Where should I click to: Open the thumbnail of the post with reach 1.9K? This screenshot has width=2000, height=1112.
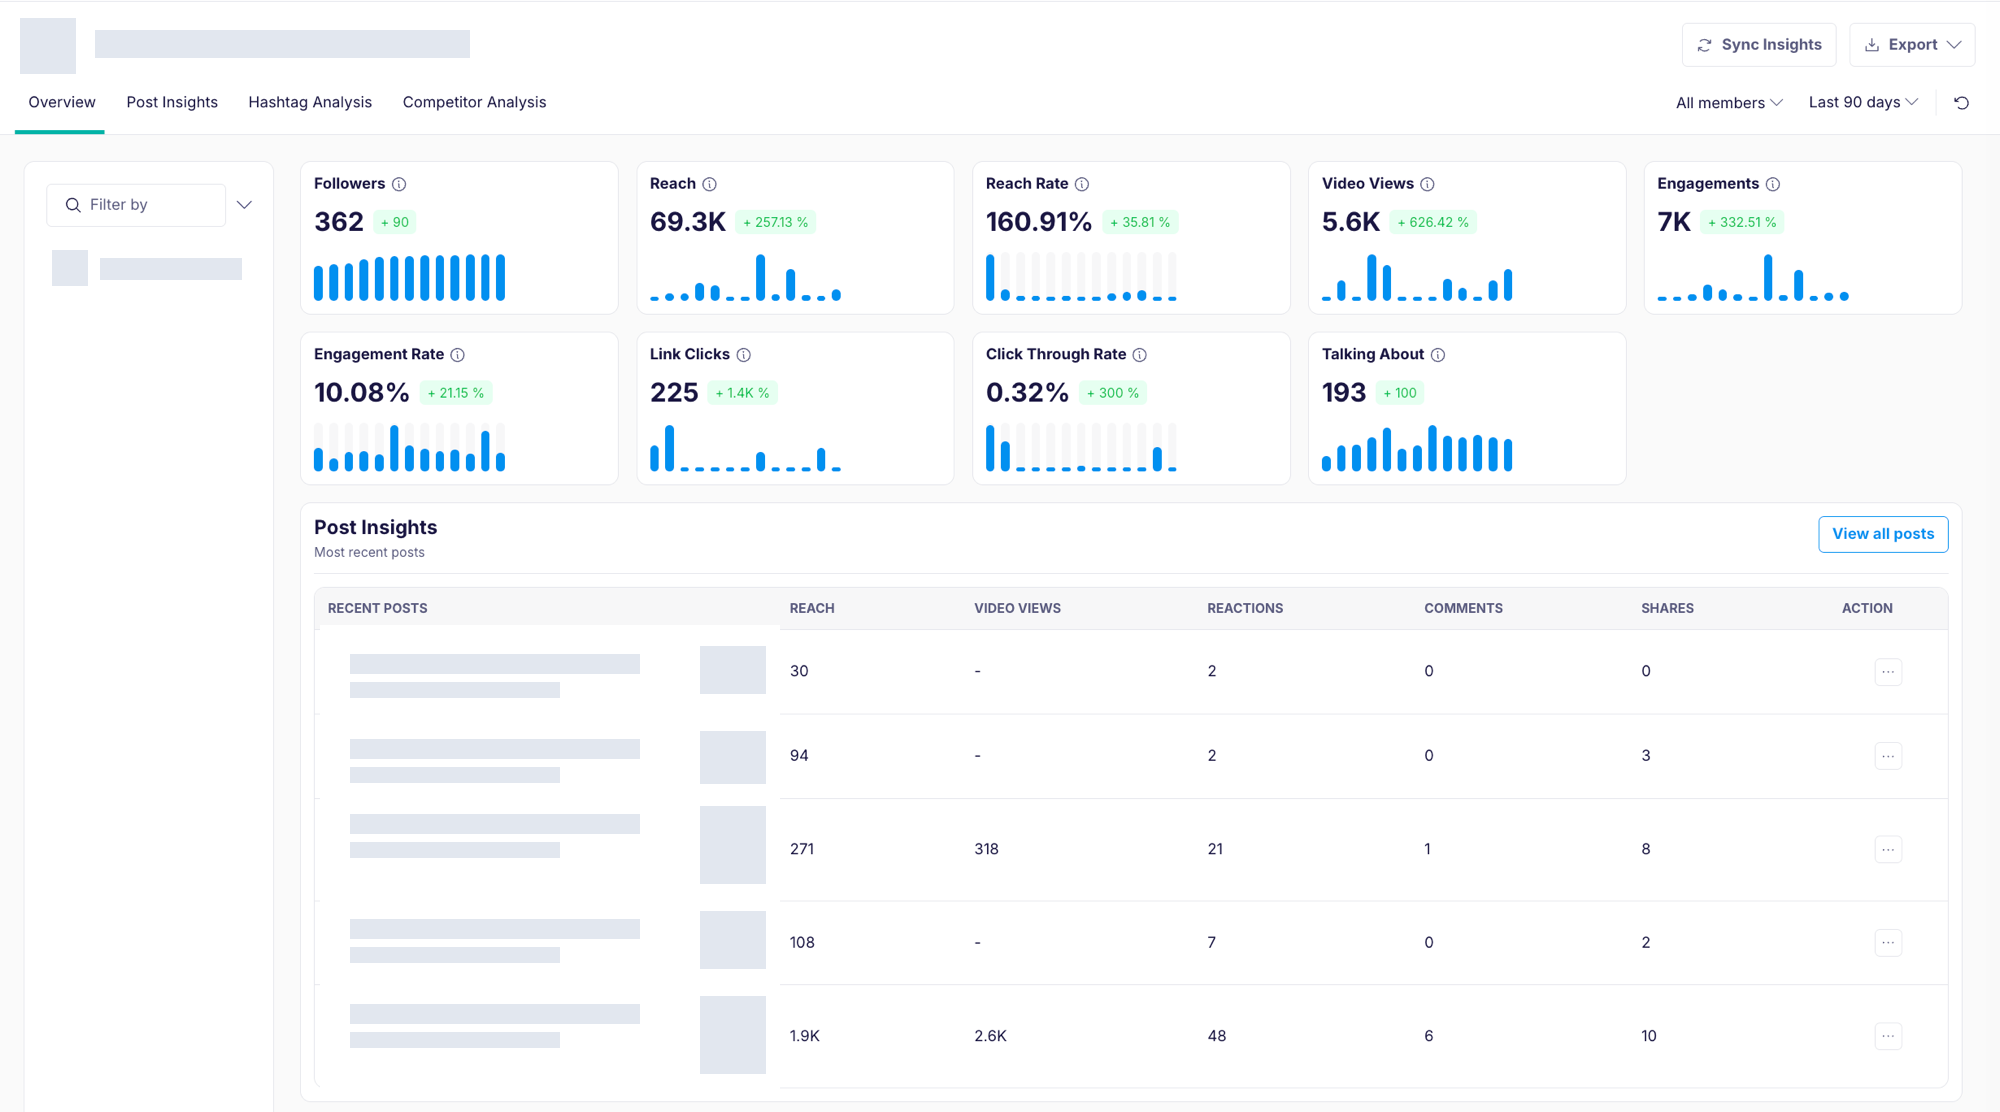733,1035
